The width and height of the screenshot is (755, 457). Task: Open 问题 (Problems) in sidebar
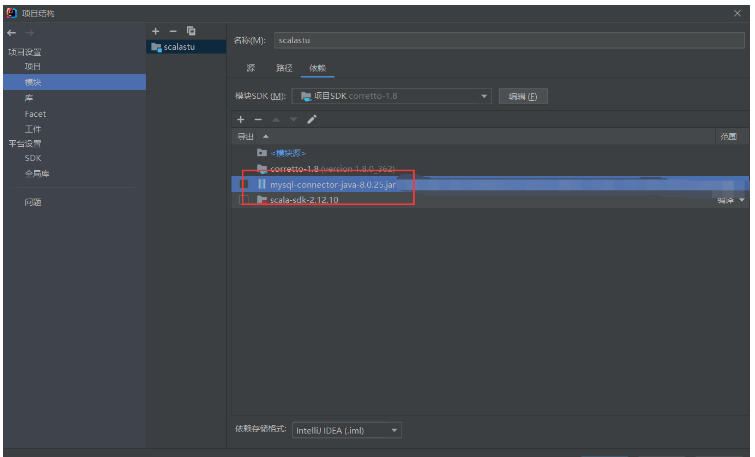[33, 202]
